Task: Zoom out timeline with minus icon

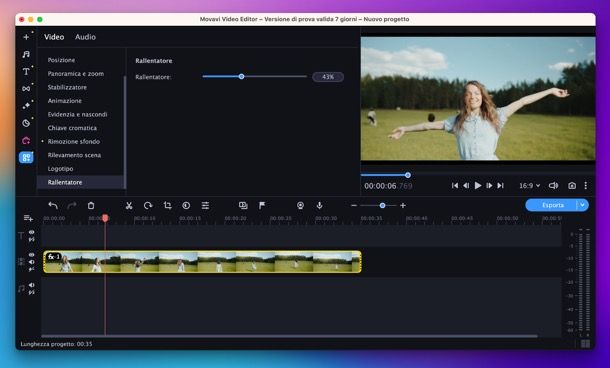Action: tap(354, 205)
